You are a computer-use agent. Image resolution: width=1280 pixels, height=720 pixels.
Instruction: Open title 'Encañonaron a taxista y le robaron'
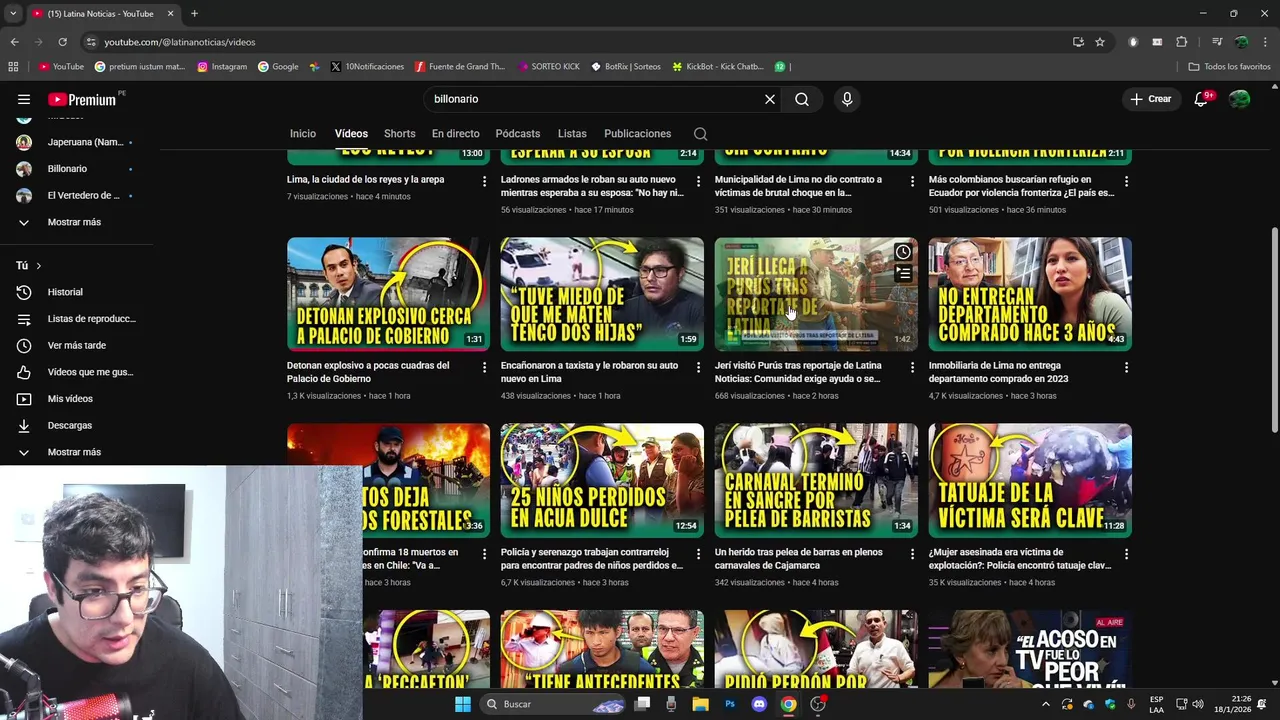pos(589,372)
